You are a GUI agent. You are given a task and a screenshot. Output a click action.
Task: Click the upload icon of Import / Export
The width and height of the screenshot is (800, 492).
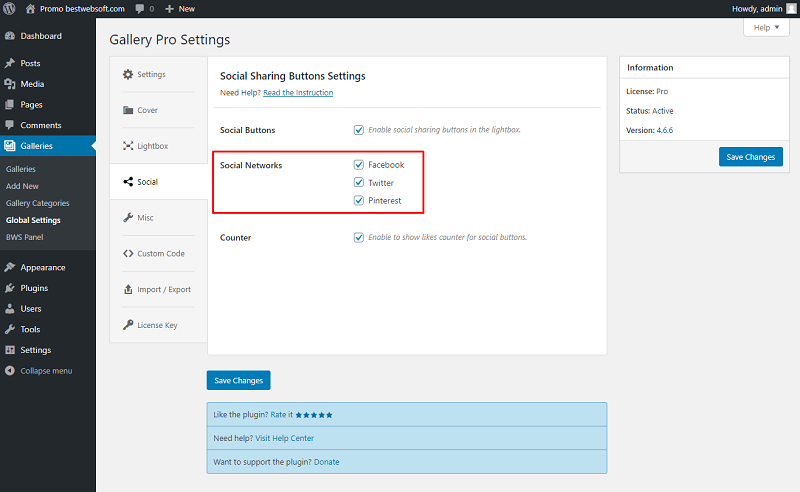click(x=128, y=289)
